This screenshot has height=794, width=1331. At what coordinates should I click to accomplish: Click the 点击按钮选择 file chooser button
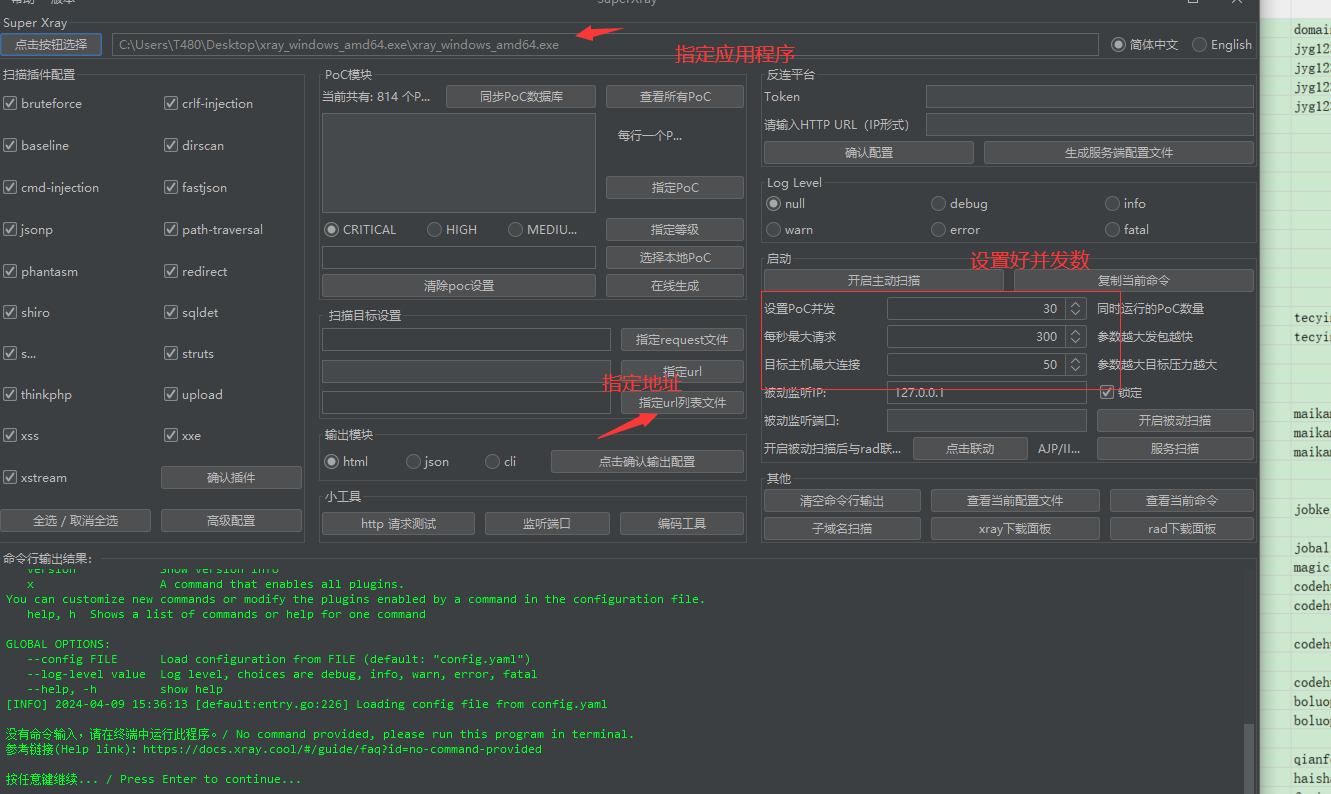click(51, 44)
